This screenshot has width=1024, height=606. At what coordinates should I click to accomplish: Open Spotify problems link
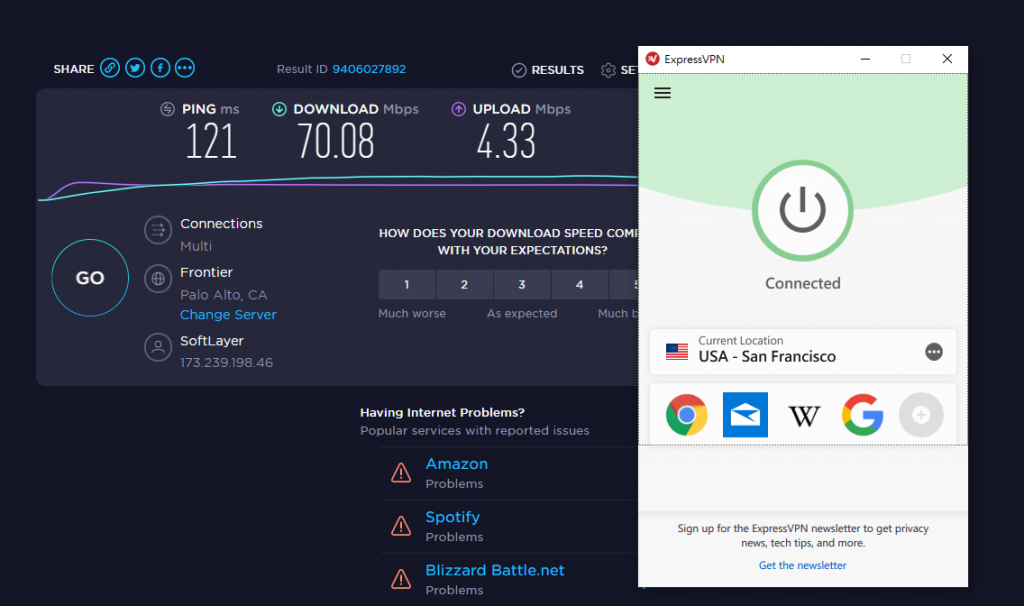[453, 517]
